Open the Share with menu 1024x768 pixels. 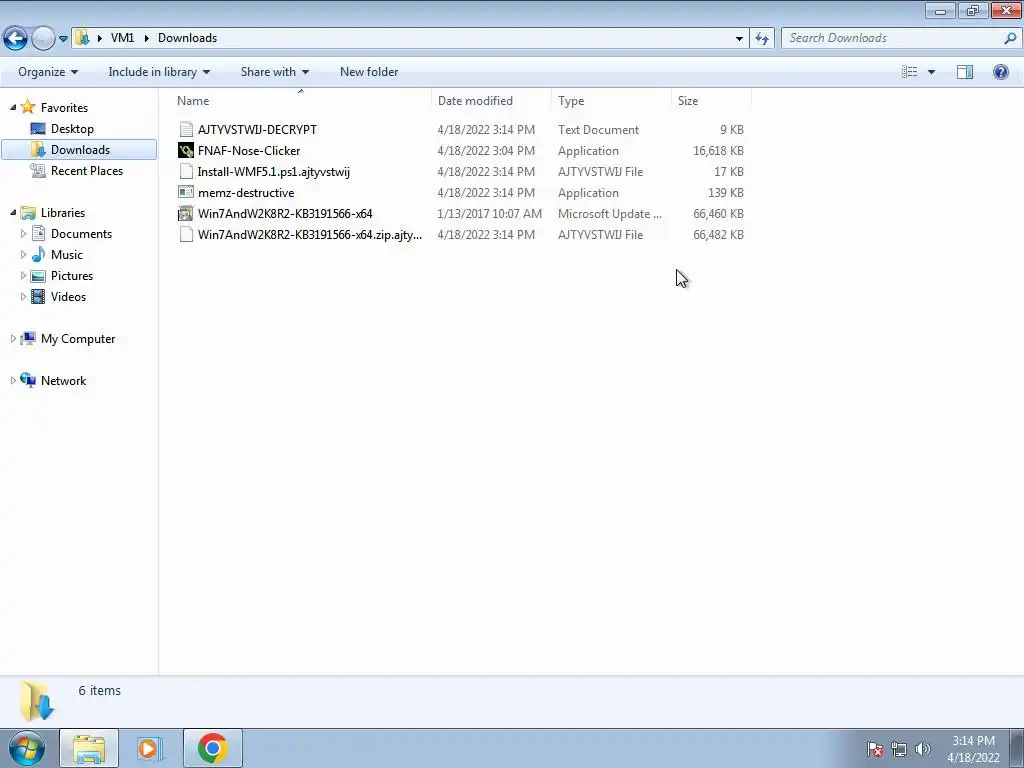tap(274, 72)
